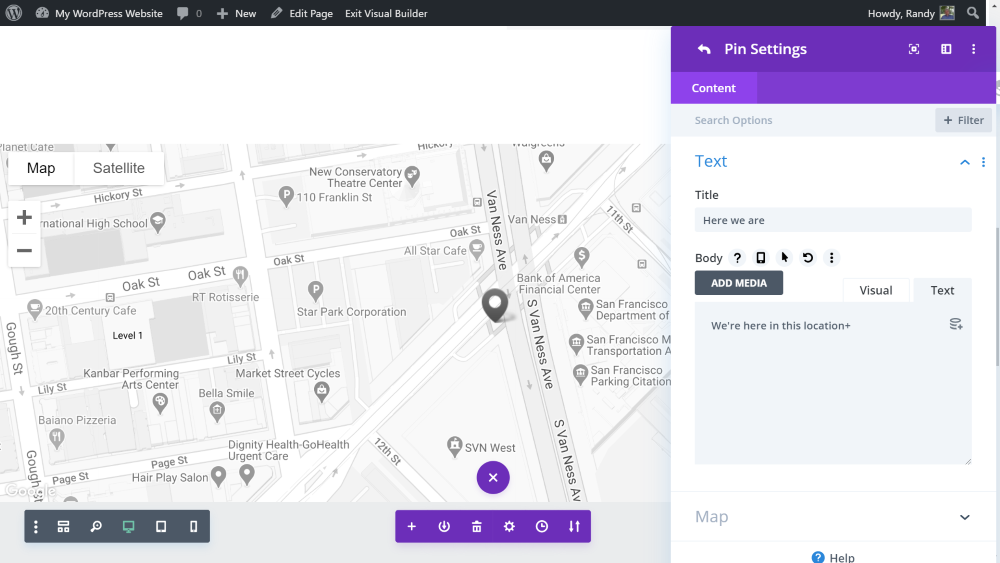Toggle responsive editing for Body

coord(761,258)
